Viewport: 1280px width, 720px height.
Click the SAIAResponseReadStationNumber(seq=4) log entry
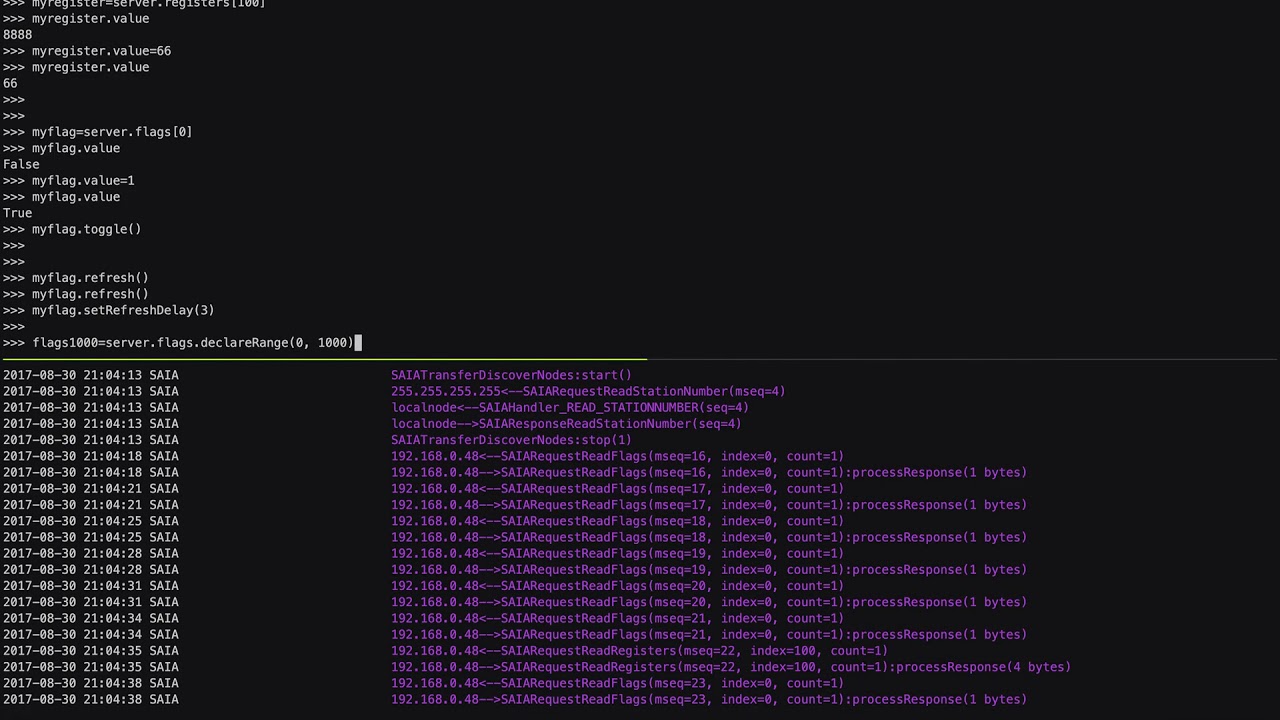(x=566, y=424)
